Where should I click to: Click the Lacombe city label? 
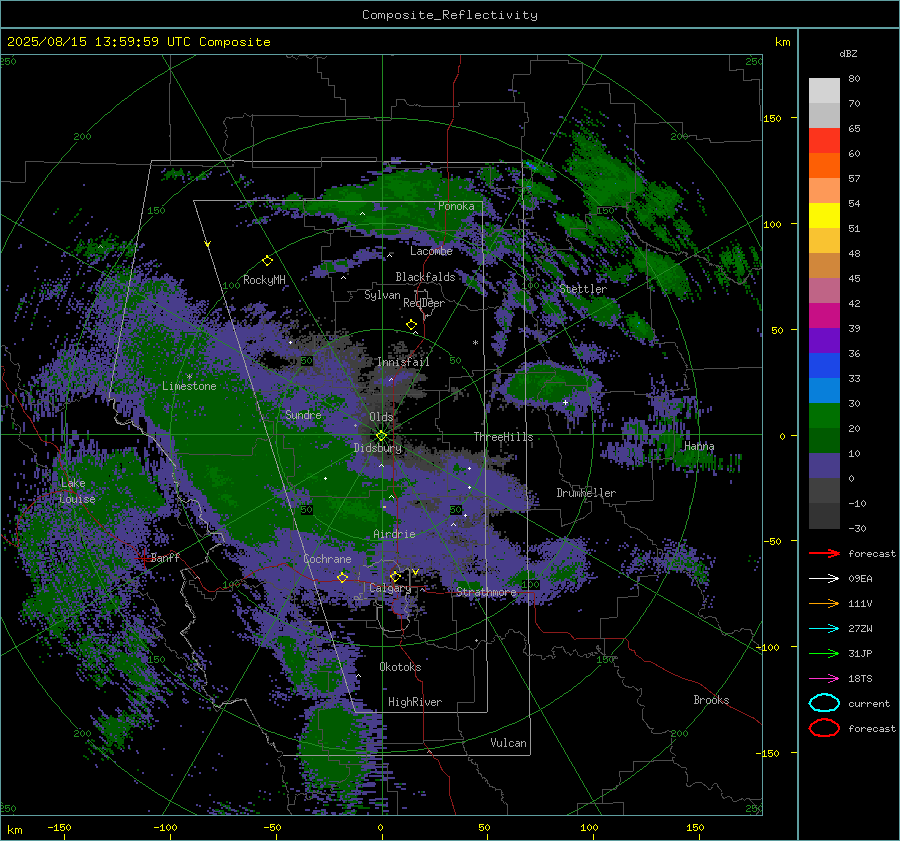tap(431, 251)
